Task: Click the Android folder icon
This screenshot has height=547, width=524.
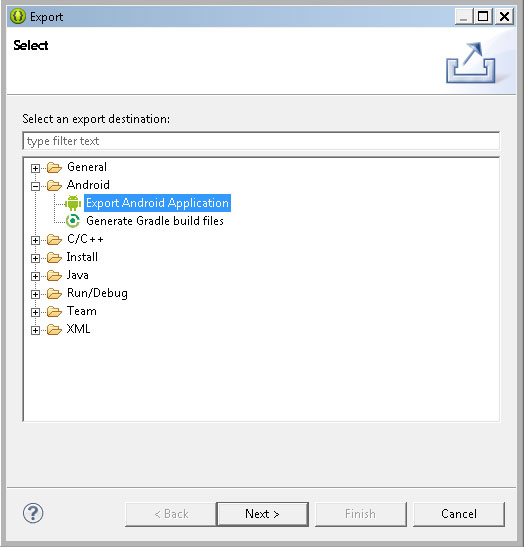Action: tap(54, 185)
